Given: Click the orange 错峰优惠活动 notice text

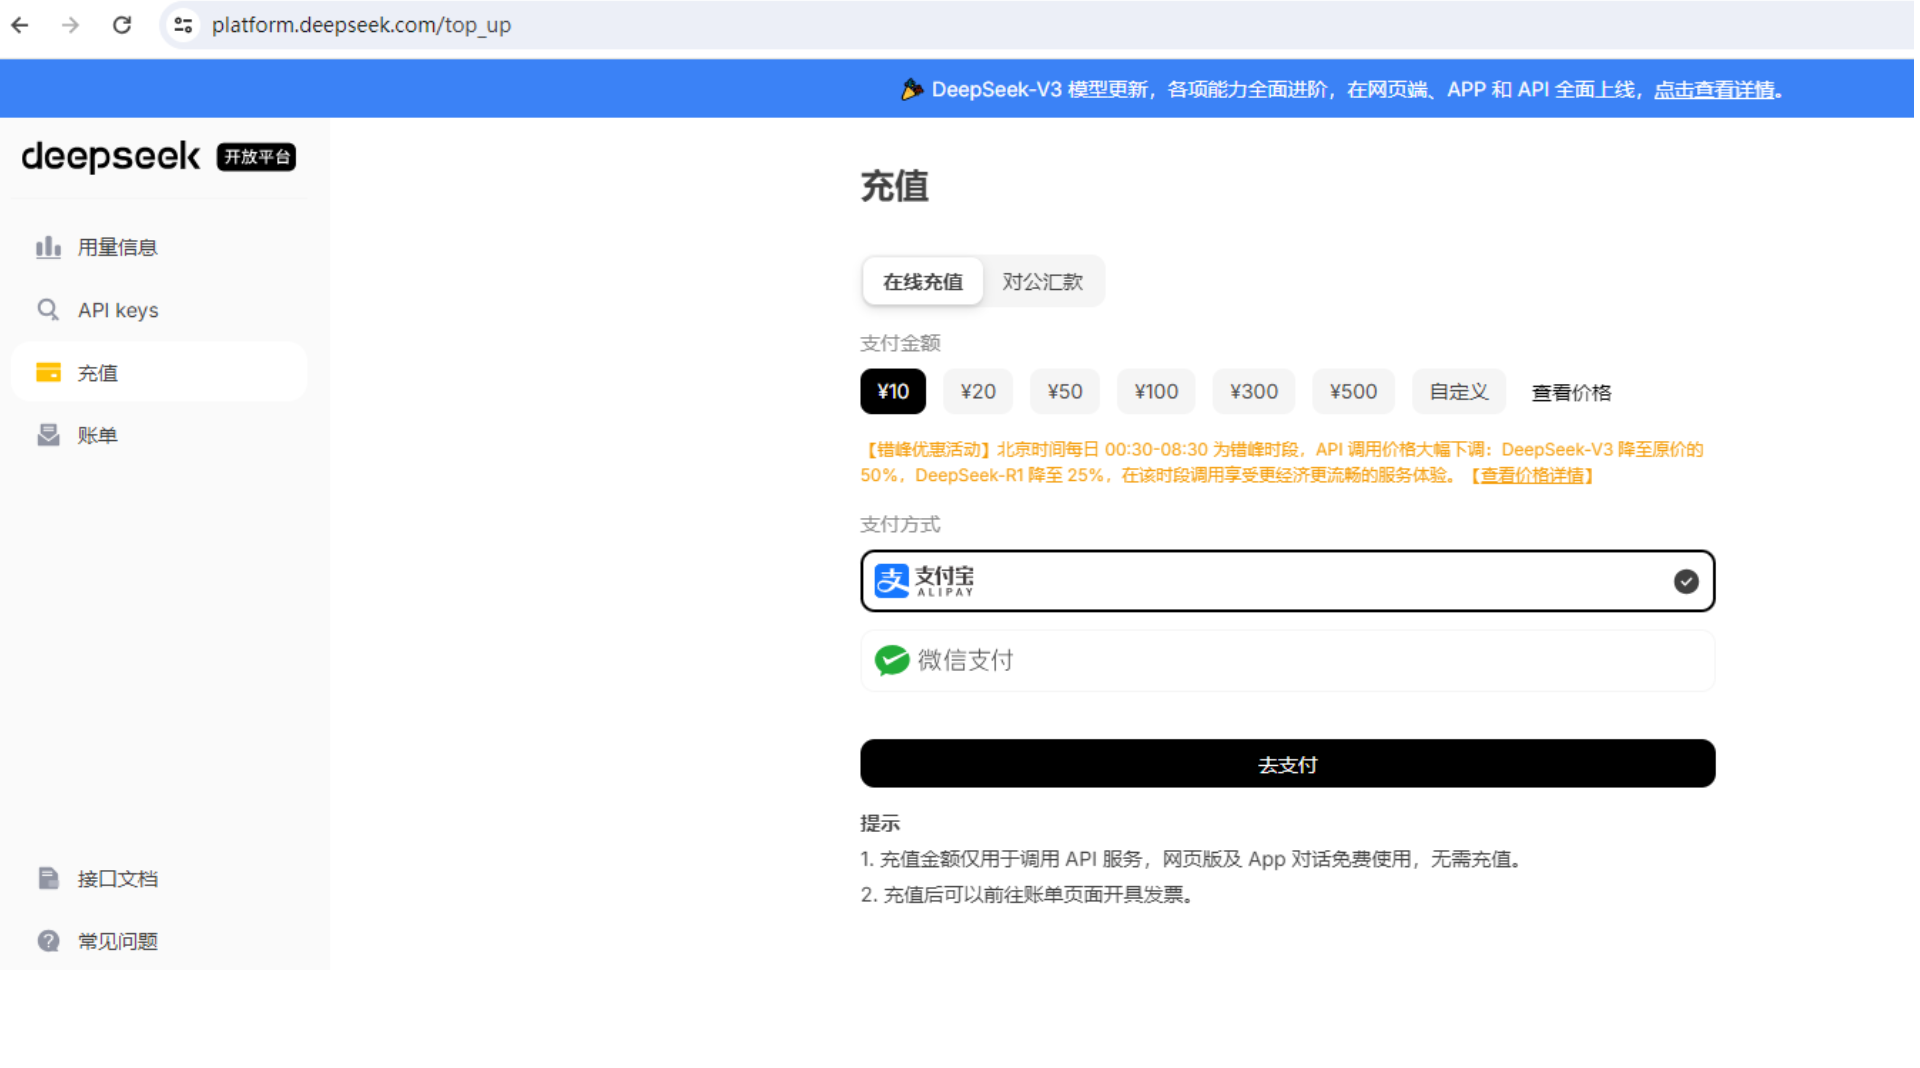Looking at the screenshot, I should (1282, 462).
